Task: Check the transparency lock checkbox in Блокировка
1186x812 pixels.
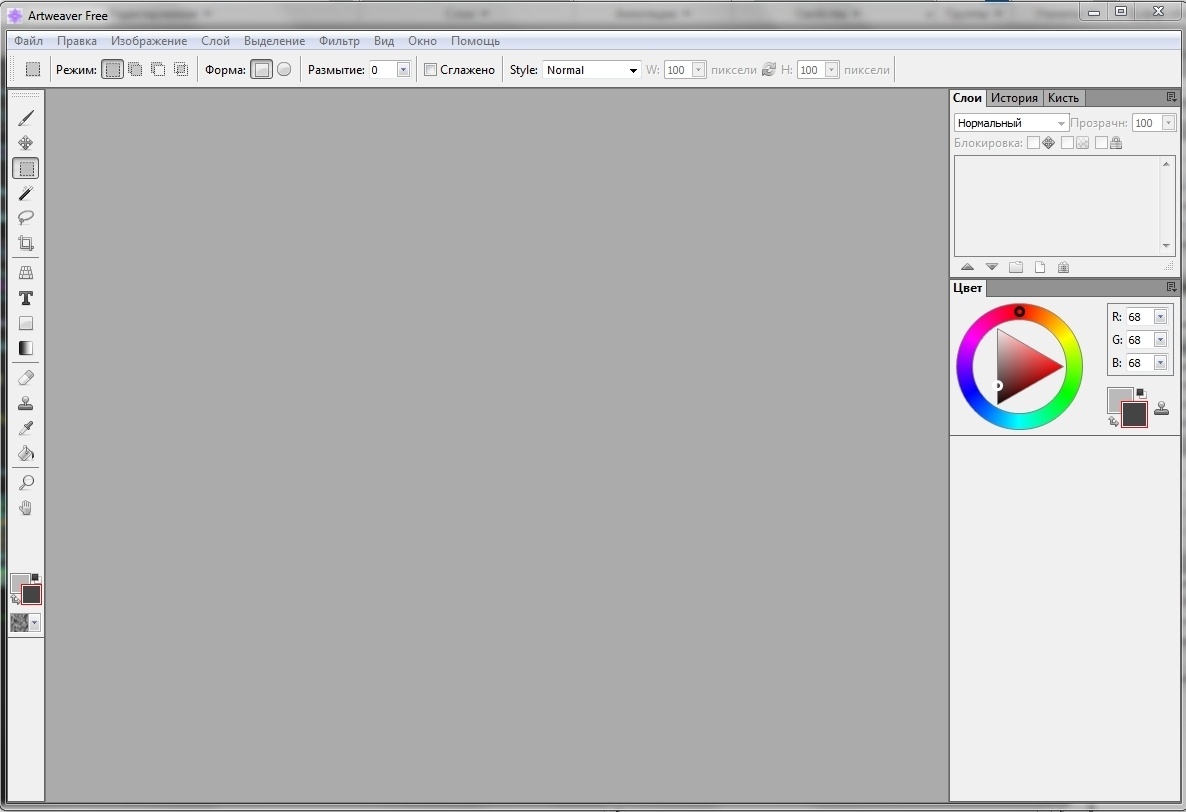Action: pyautogui.click(x=1066, y=142)
